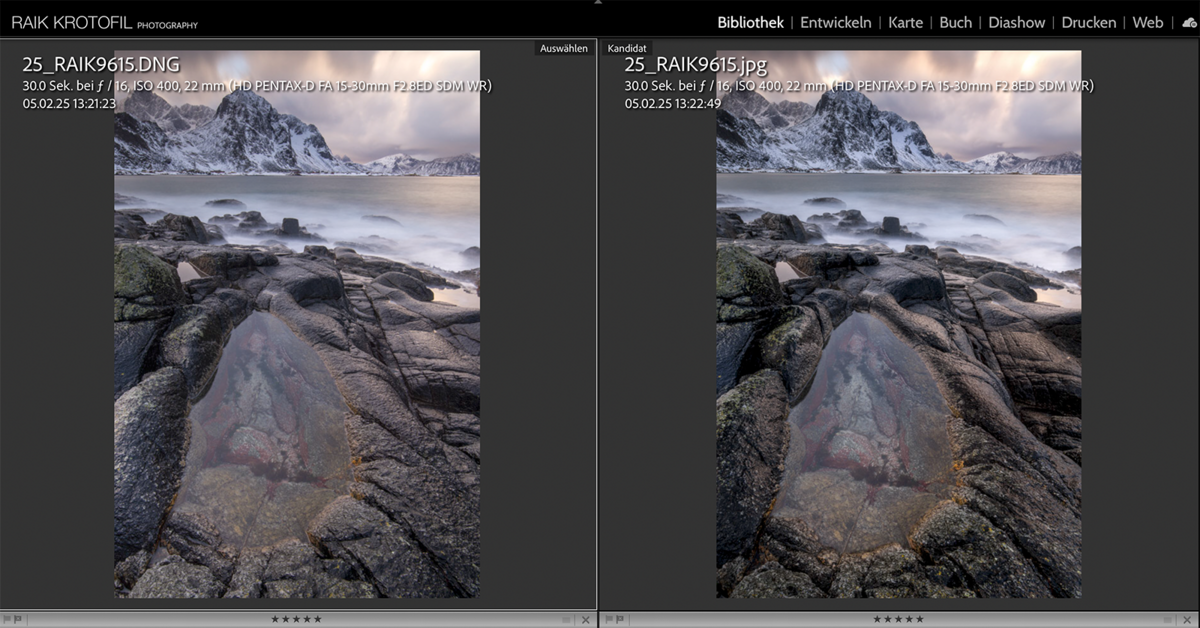Collapse the top module picker panel arrow
This screenshot has width=1200, height=628.
(x=599, y=3)
